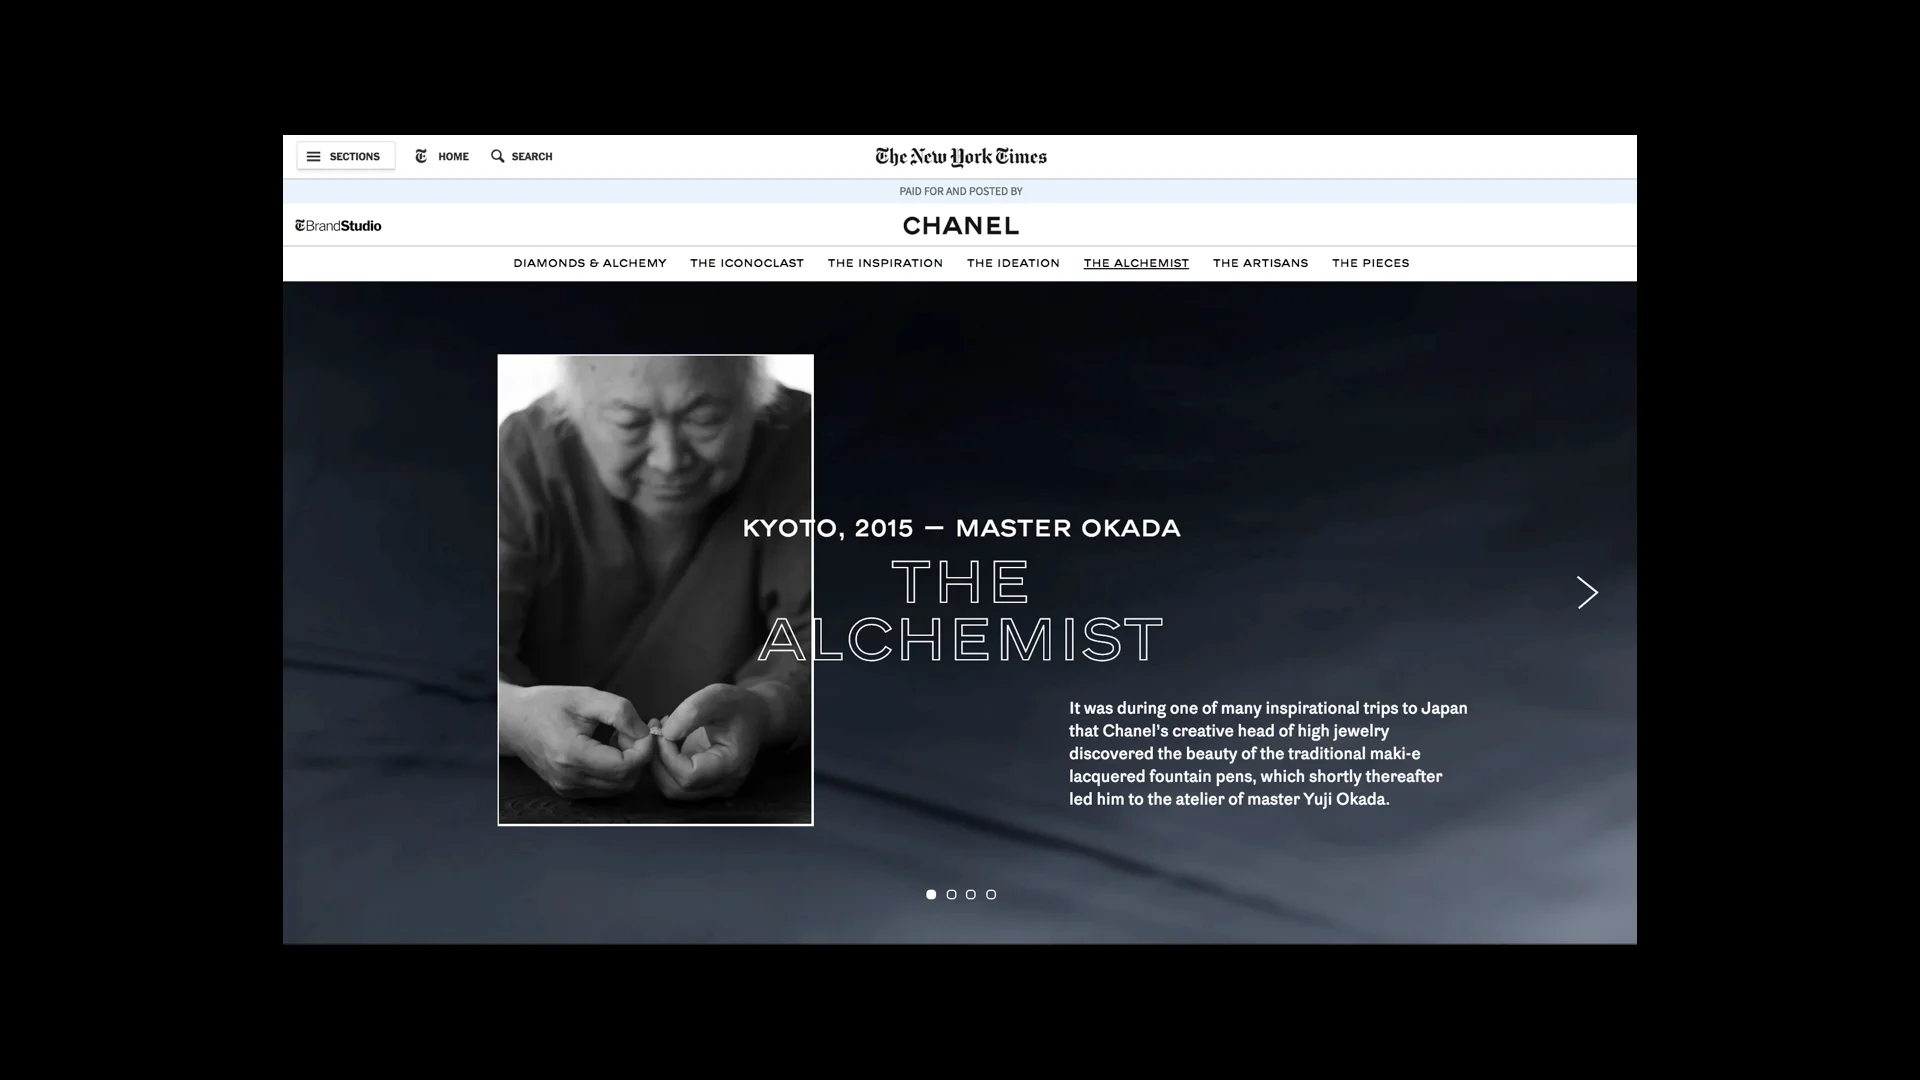The width and height of the screenshot is (1920, 1080).
Task: Navigate to The Artisans section
Action: pyautogui.click(x=1260, y=263)
